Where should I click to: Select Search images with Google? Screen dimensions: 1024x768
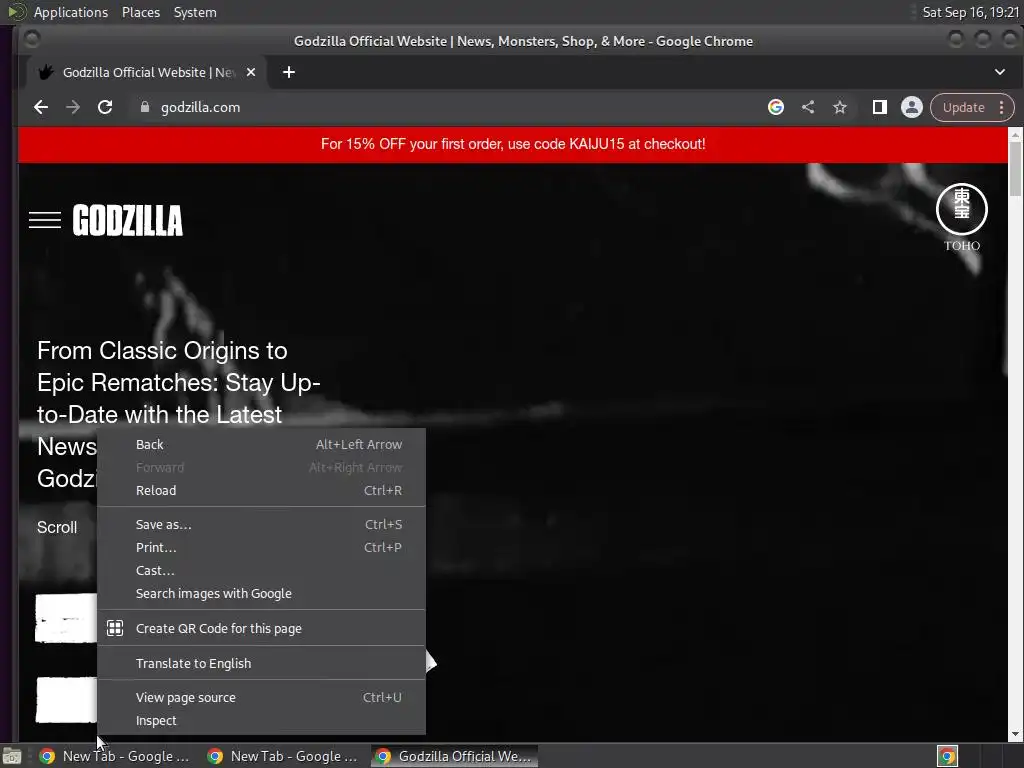[261, 594]
